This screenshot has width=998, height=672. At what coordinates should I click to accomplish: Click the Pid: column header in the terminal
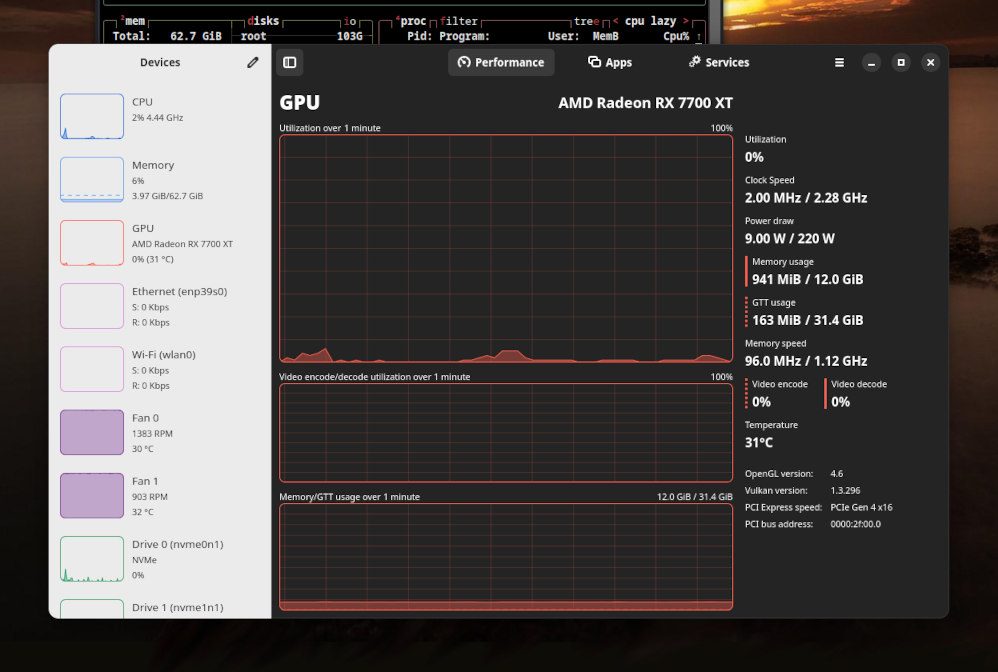(419, 36)
